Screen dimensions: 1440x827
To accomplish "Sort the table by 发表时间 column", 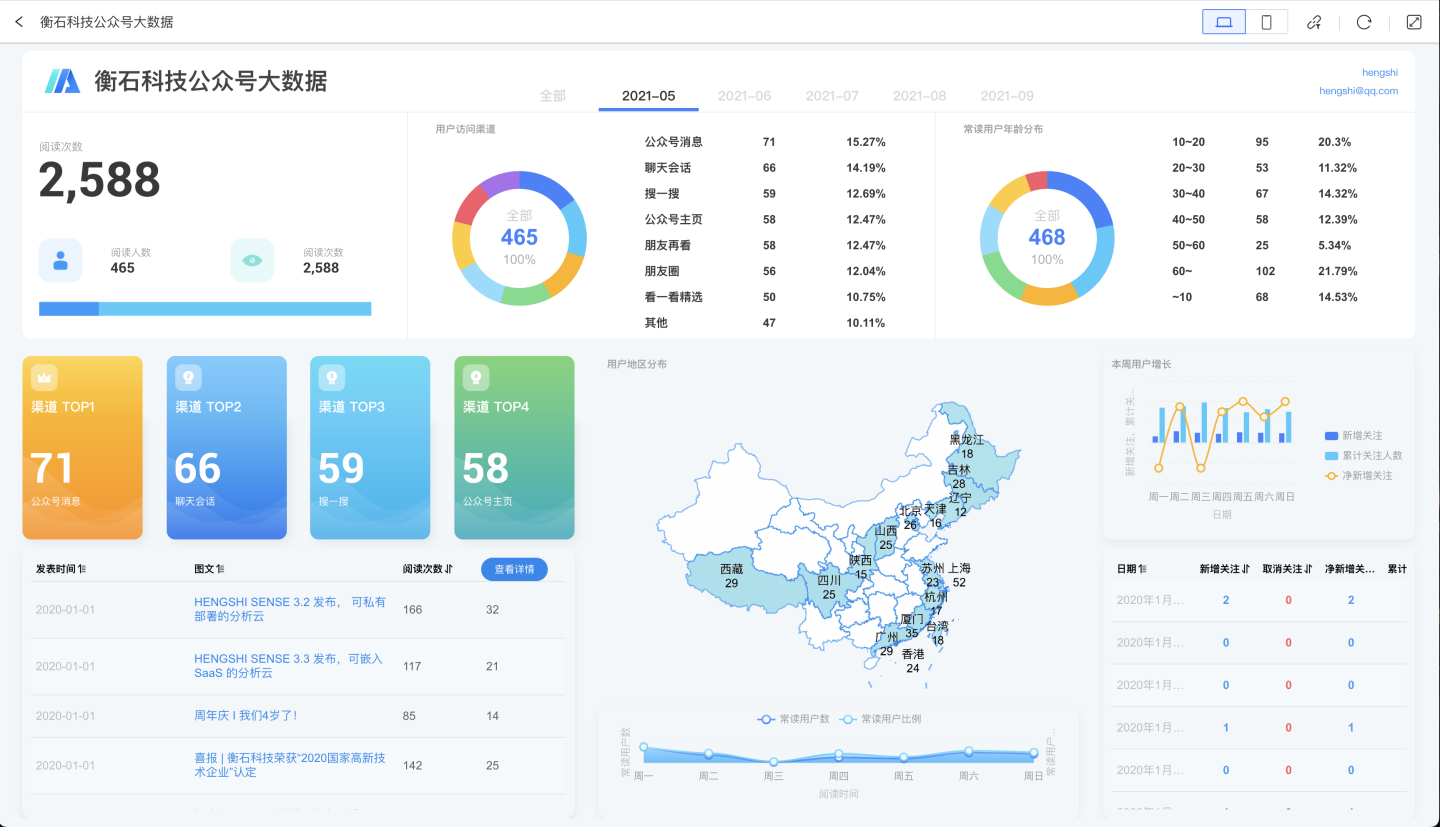I will tap(60, 569).
